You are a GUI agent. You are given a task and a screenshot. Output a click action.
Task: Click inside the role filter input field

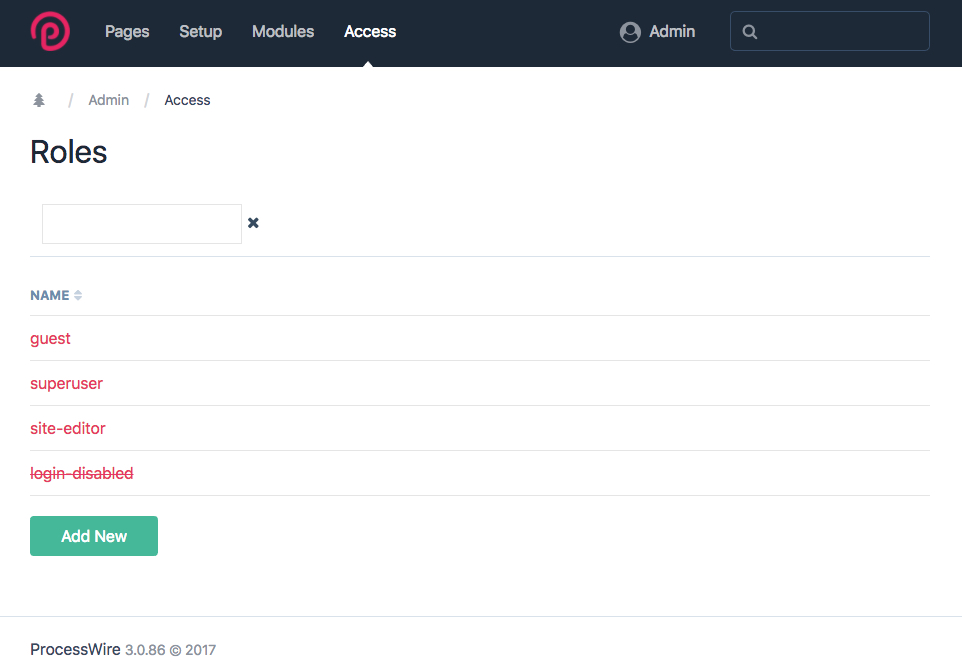pos(140,223)
